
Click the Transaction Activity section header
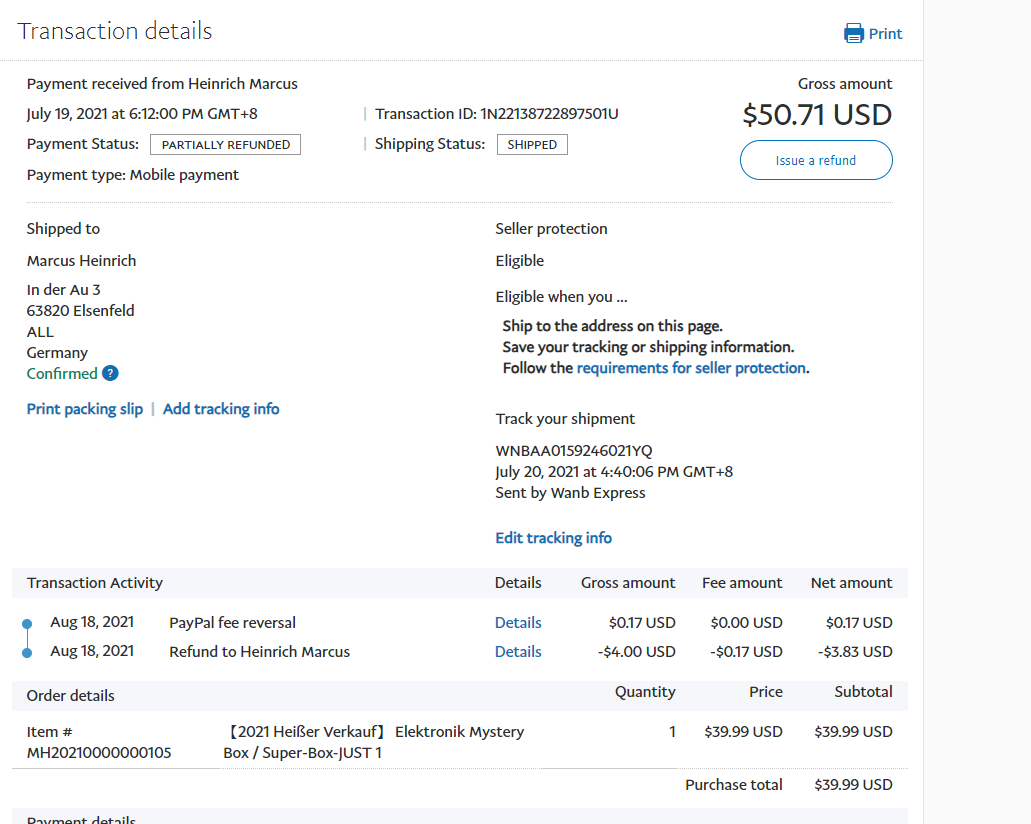[95, 583]
